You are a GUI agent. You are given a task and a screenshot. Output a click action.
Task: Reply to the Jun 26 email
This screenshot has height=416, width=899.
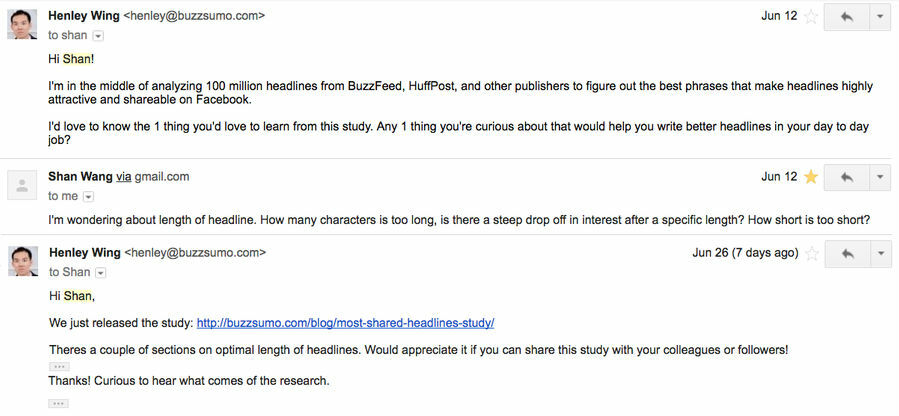(846, 253)
